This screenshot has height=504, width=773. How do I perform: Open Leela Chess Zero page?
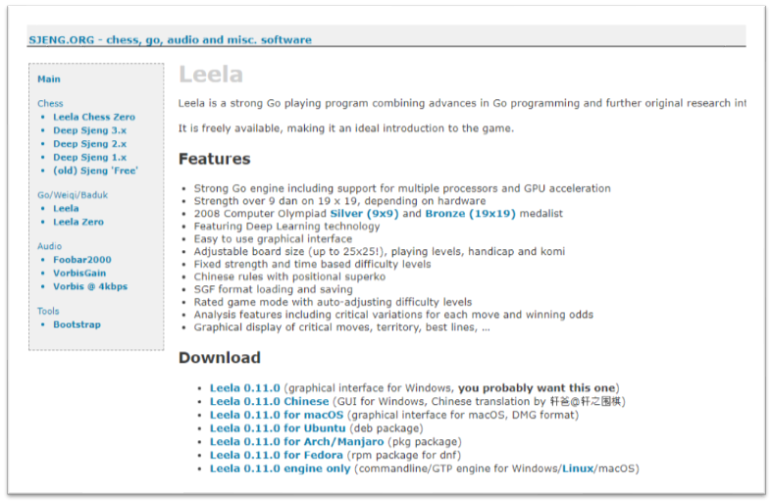click(x=94, y=117)
